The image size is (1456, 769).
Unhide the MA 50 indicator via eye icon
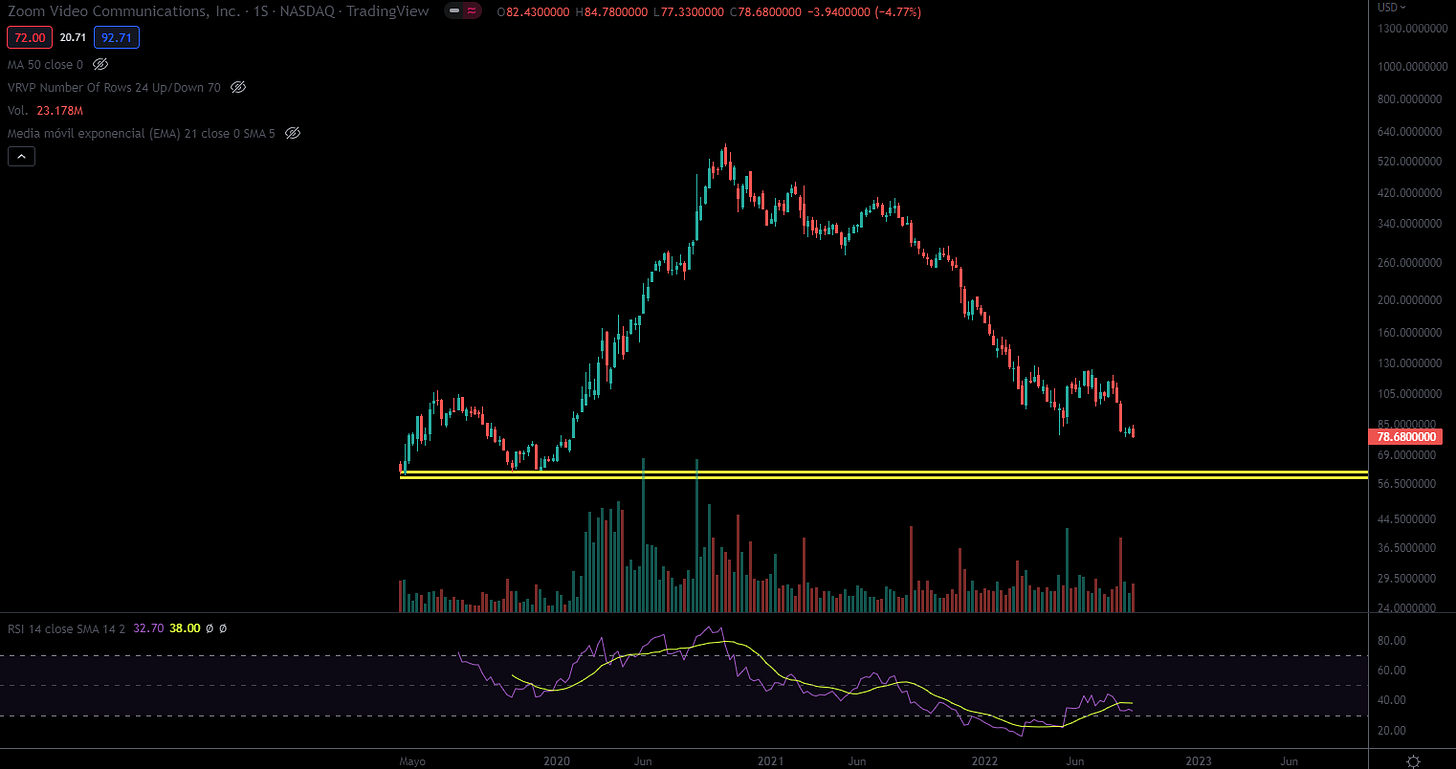pos(99,64)
